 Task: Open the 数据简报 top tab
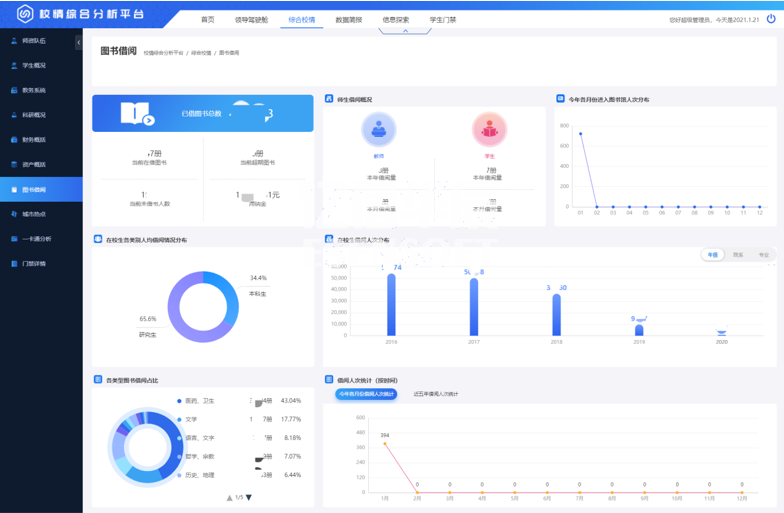click(x=349, y=19)
